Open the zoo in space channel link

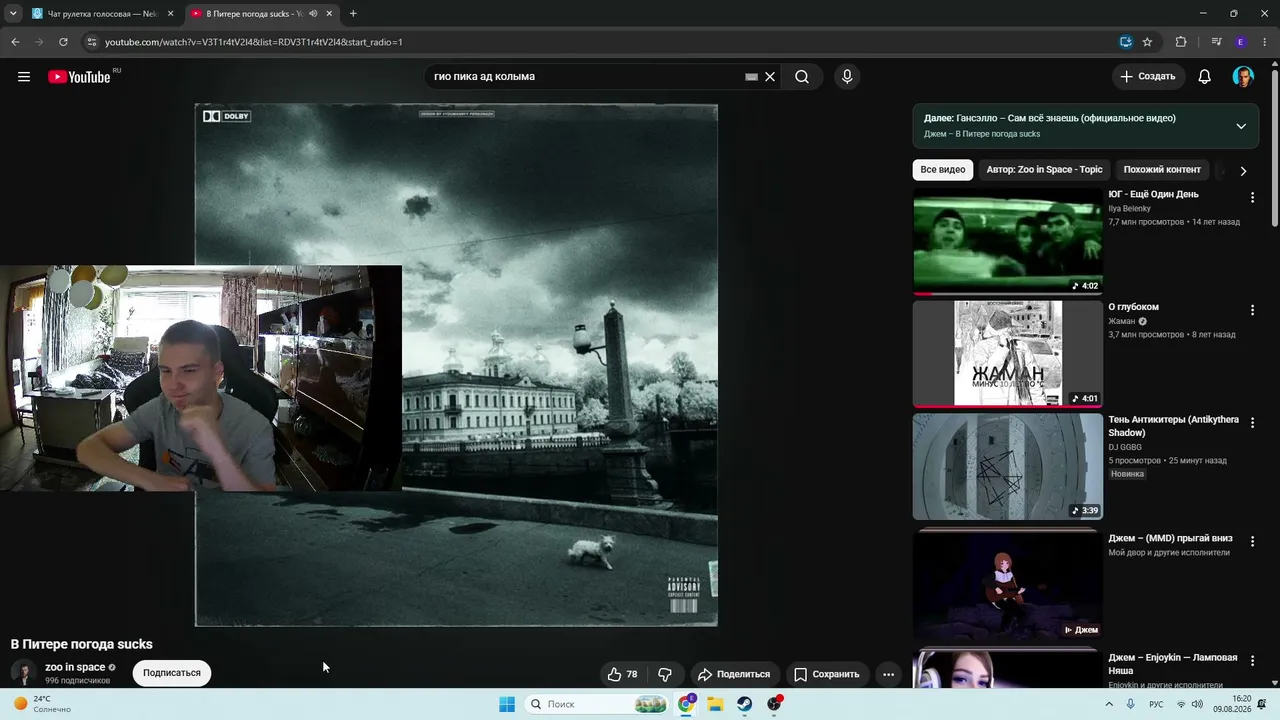(75, 667)
